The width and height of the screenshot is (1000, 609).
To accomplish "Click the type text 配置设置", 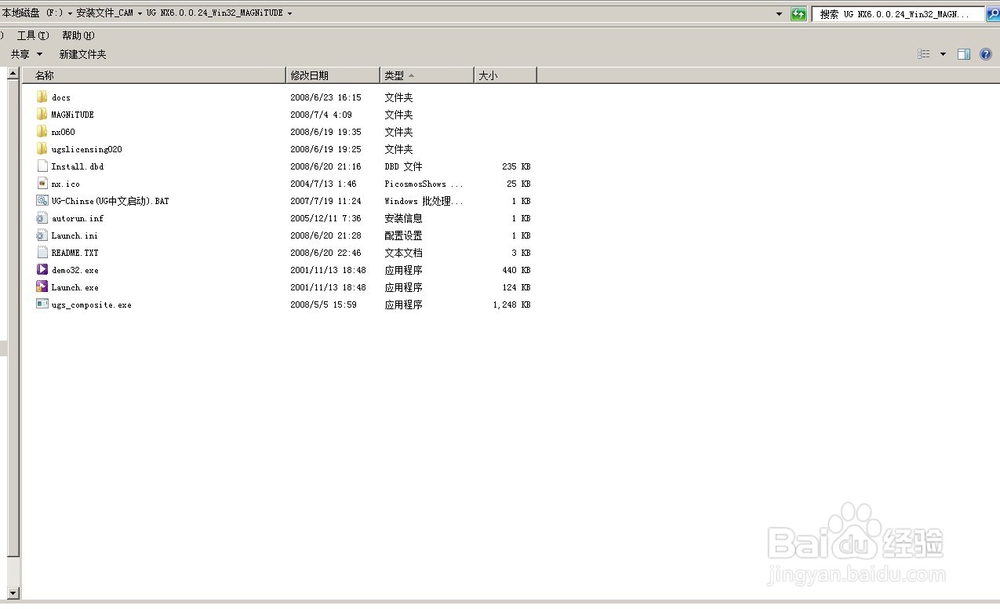I will click(x=403, y=235).
